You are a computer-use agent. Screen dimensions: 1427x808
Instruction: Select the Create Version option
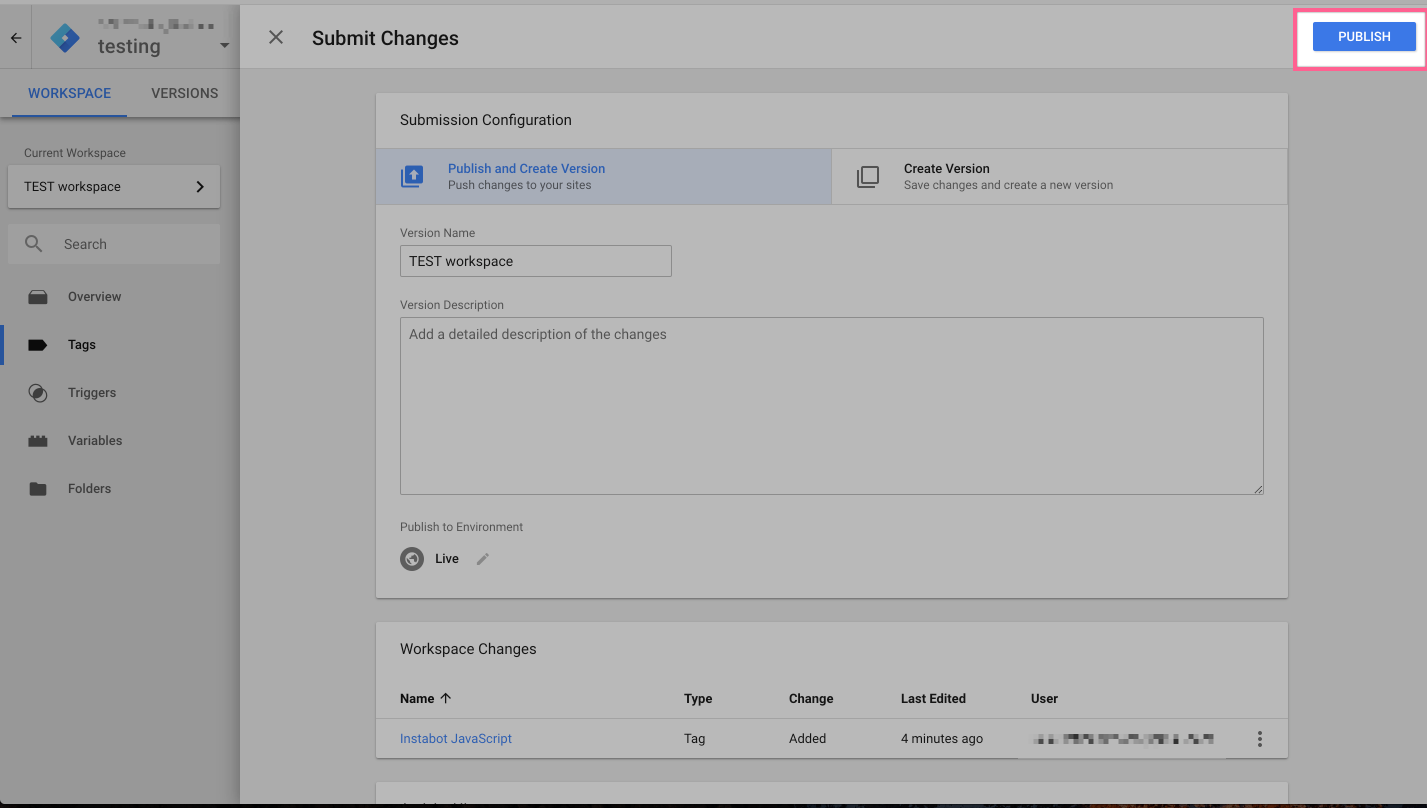[1060, 177]
